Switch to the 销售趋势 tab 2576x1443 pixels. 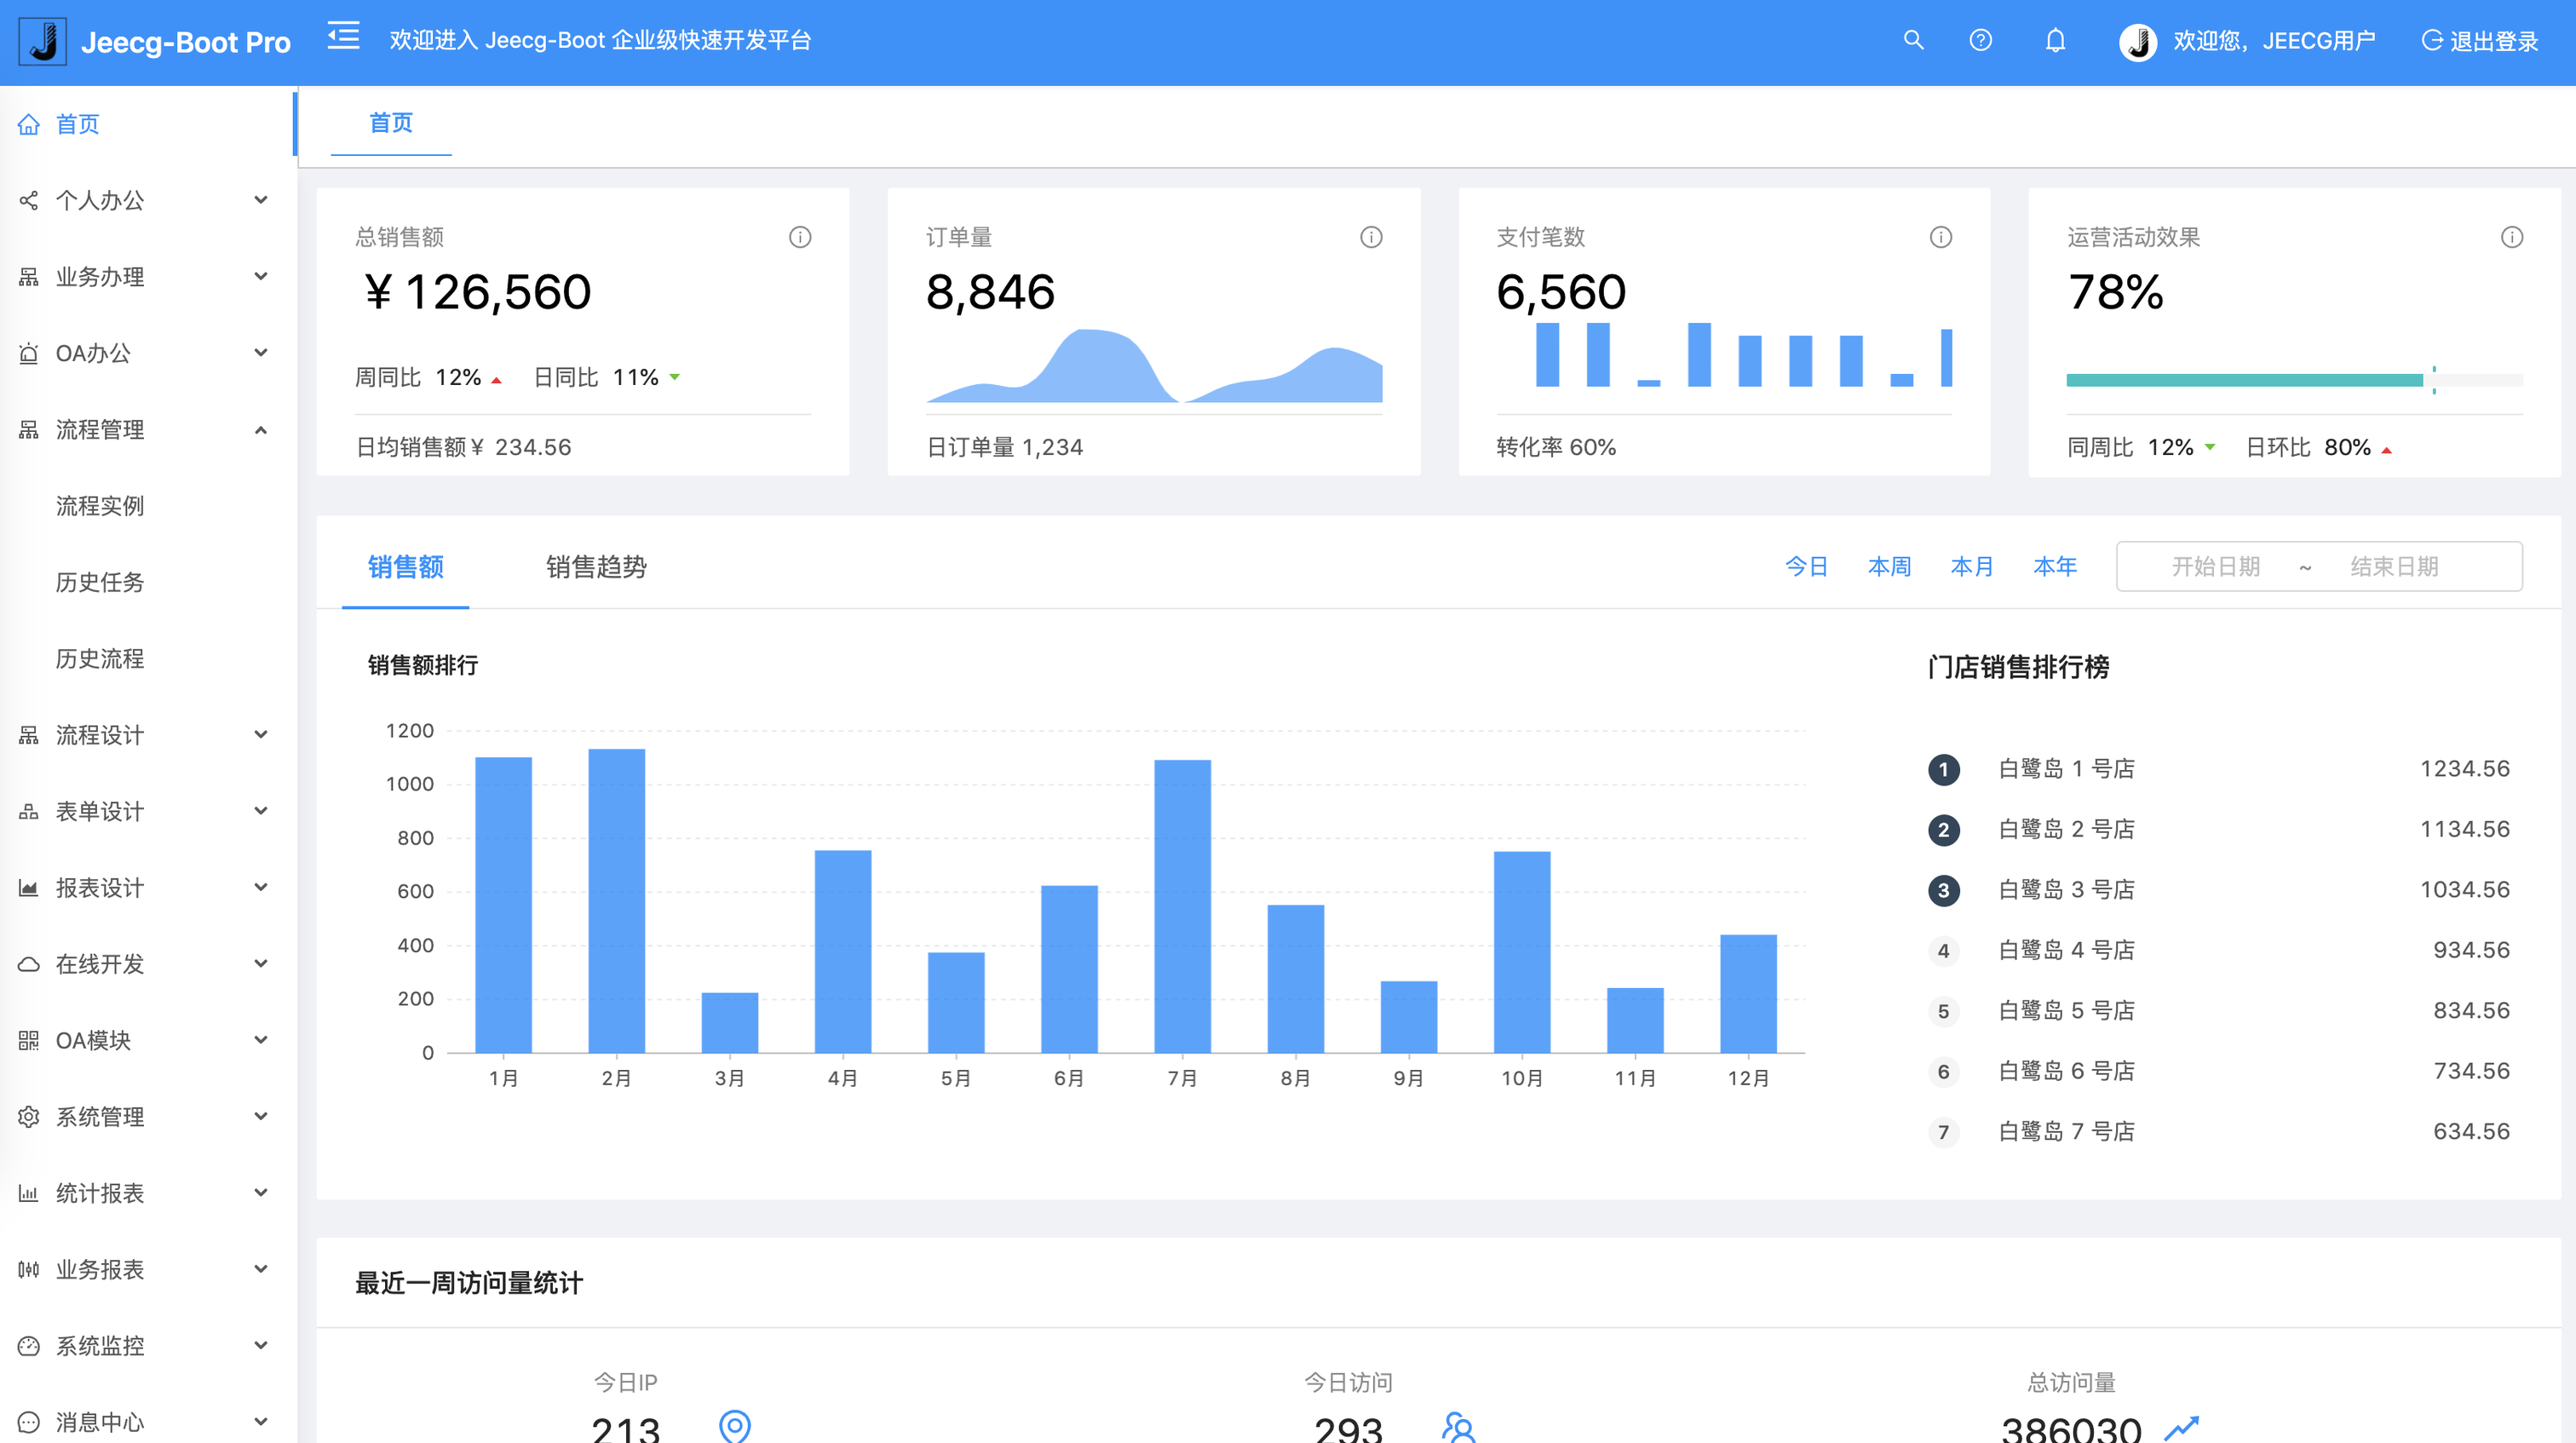pos(596,567)
